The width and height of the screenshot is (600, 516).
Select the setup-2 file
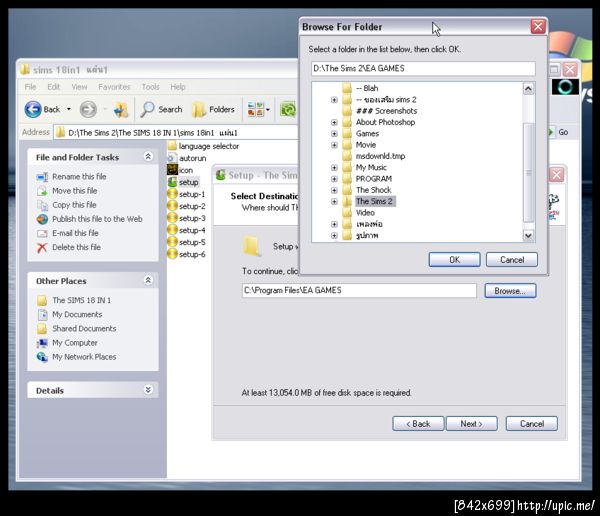(x=186, y=206)
